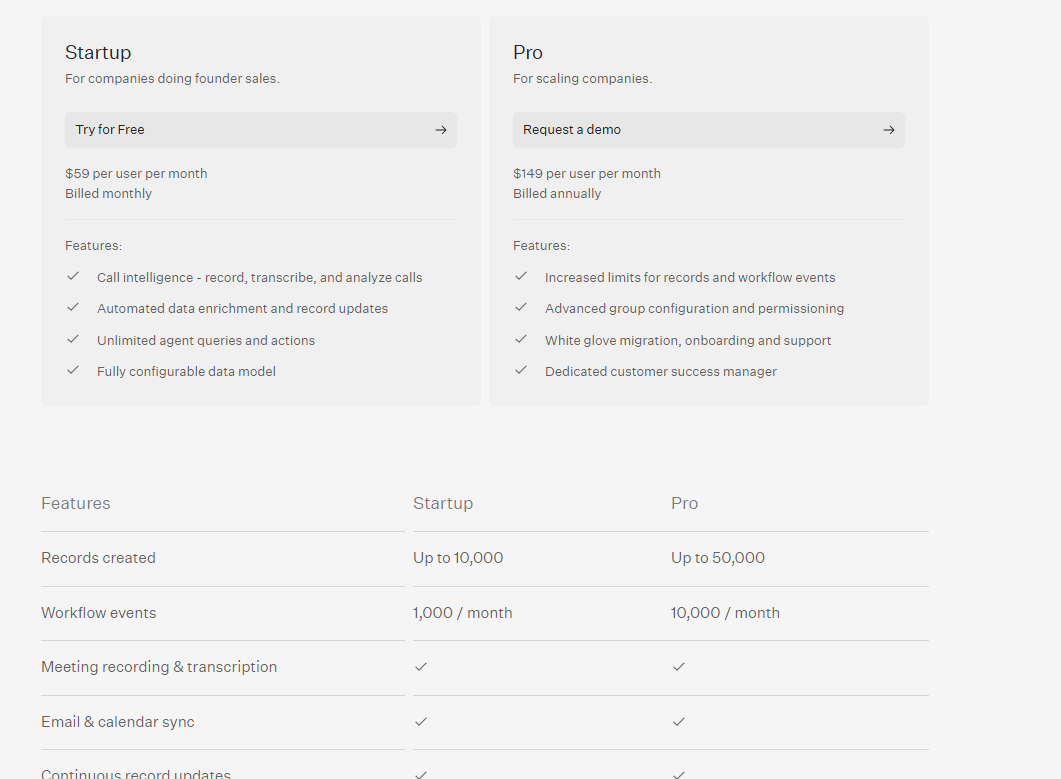Viewport: 1061px width, 779px height.
Task: Select the Pro column header
Action: [x=685, y=503]
